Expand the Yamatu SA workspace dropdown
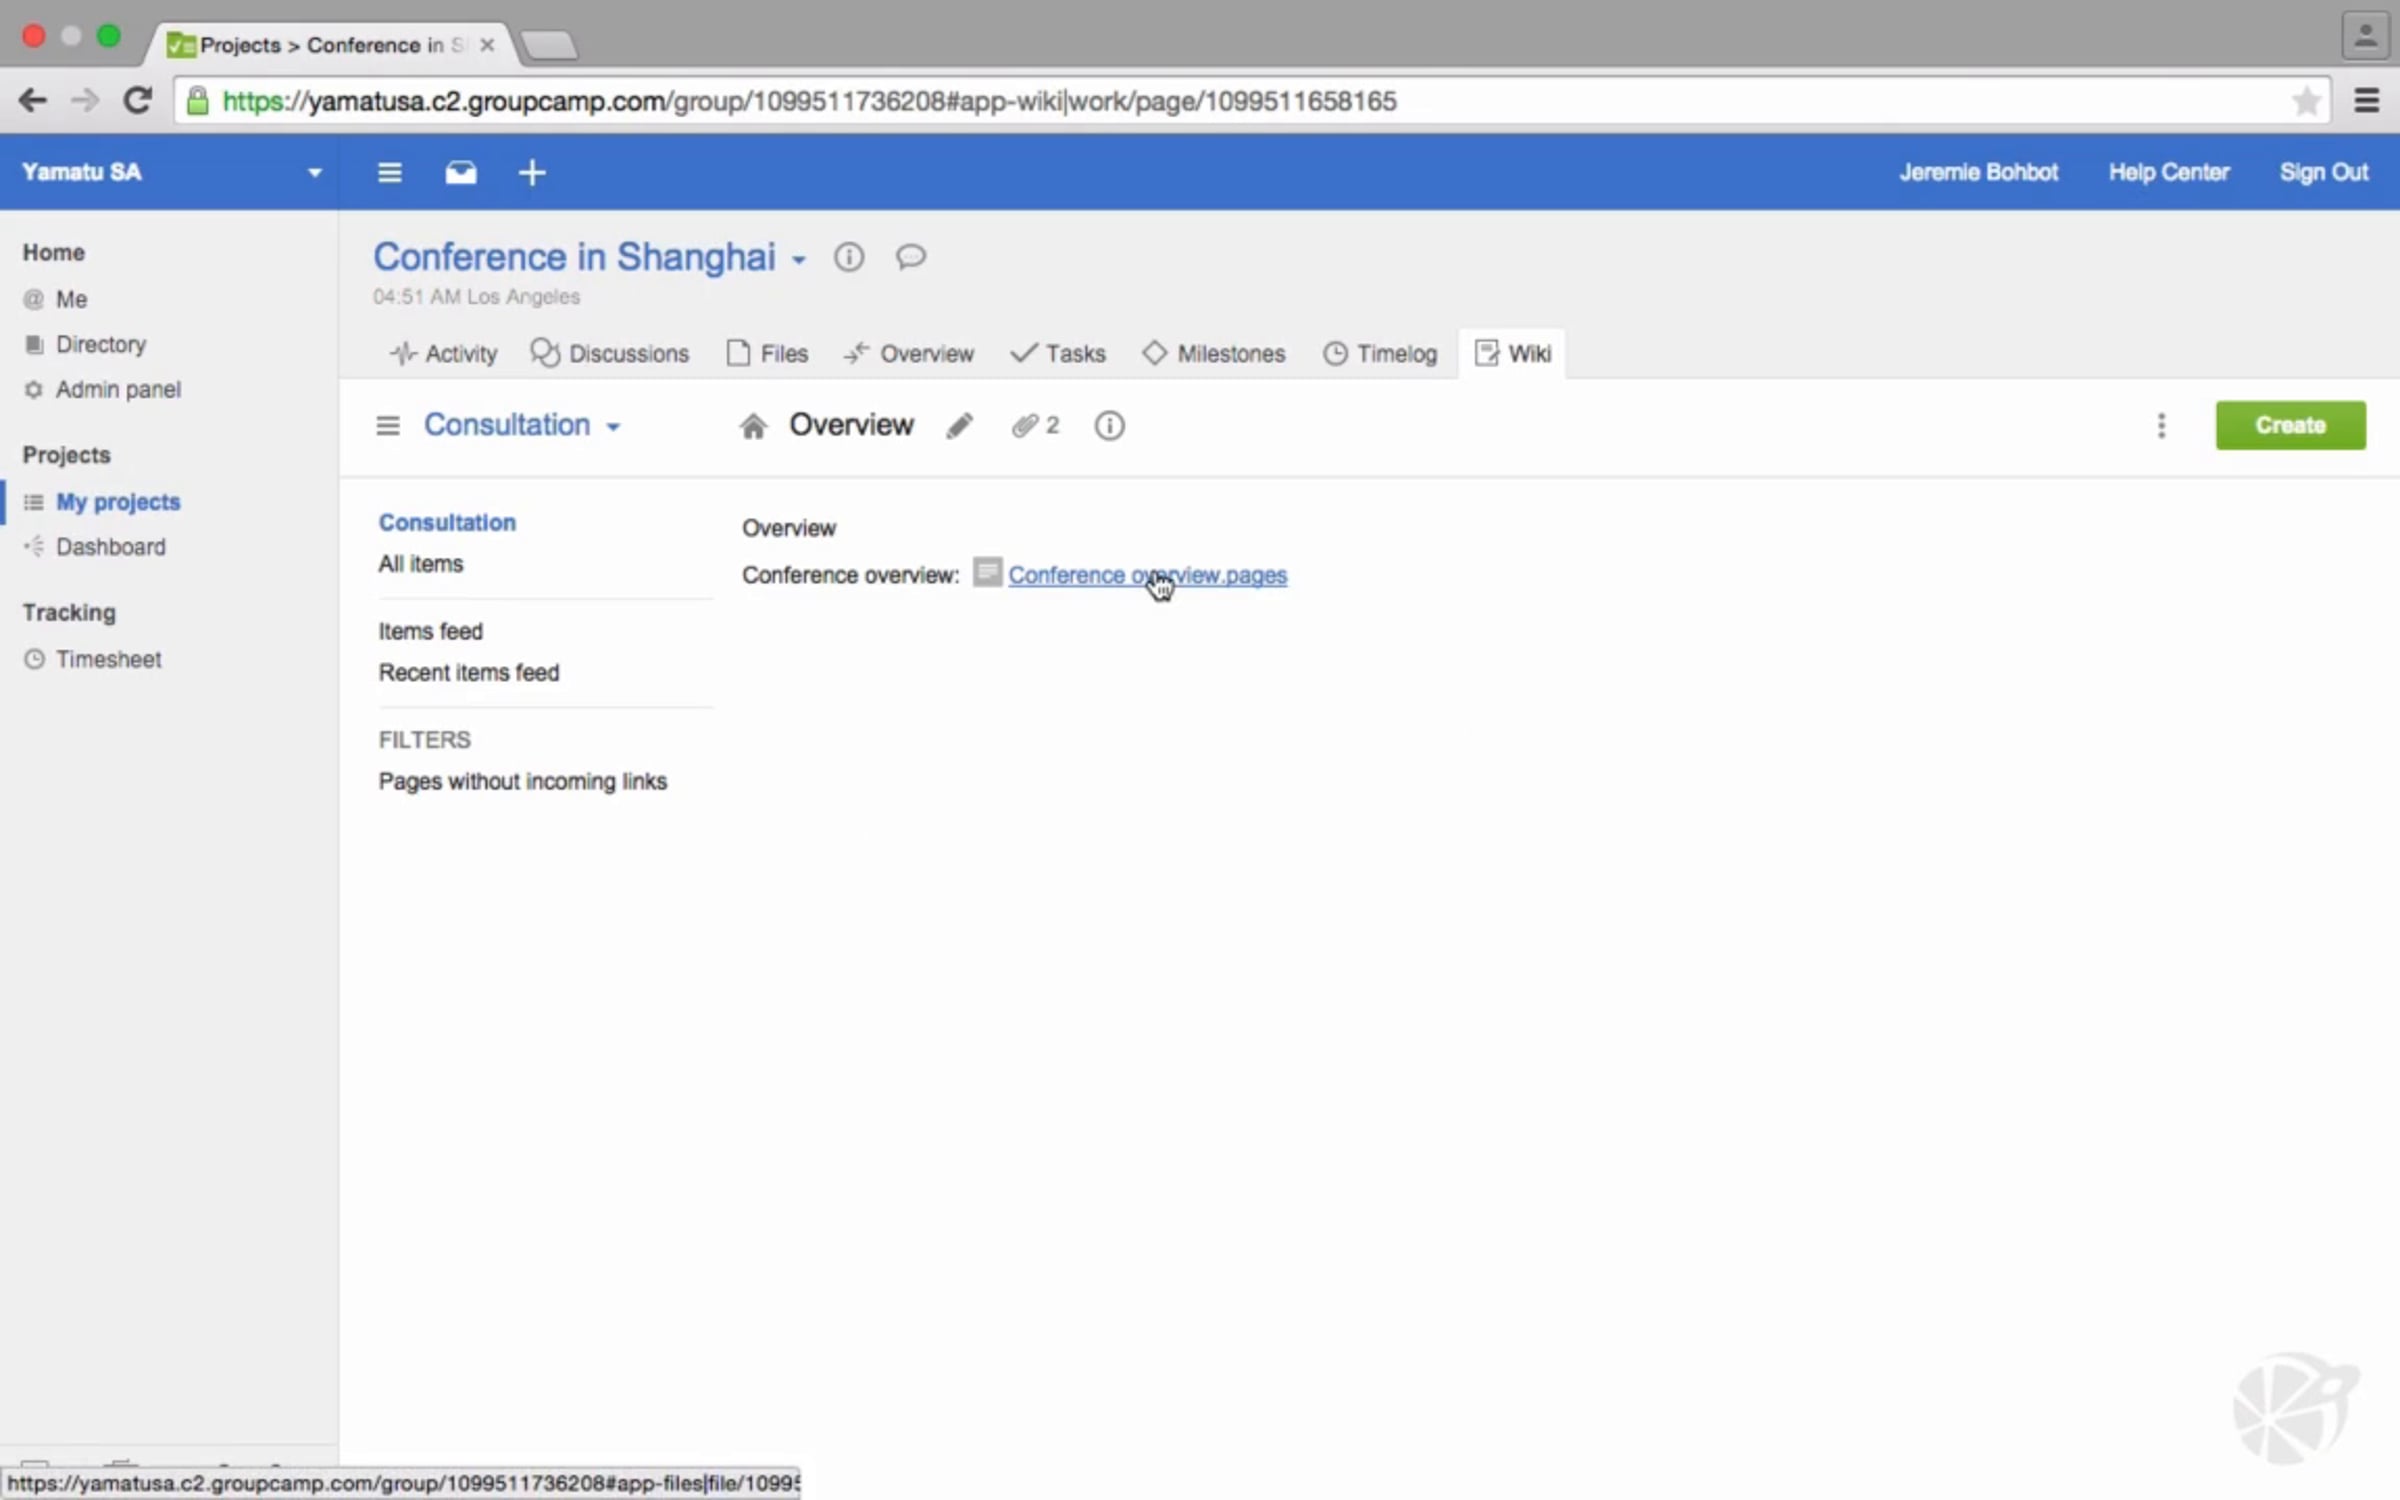The image size is (2400, 1500). point(314,173)
